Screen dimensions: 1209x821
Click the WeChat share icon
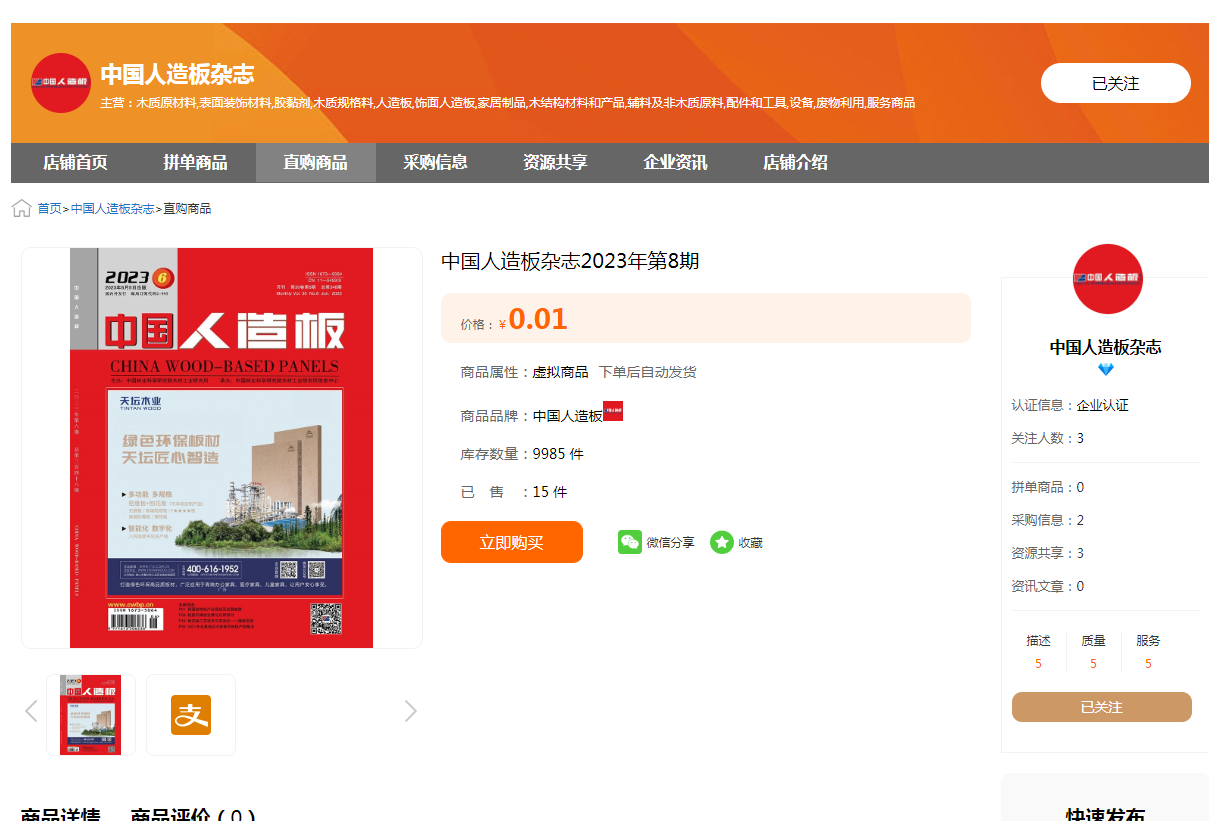tap(630, 542)
